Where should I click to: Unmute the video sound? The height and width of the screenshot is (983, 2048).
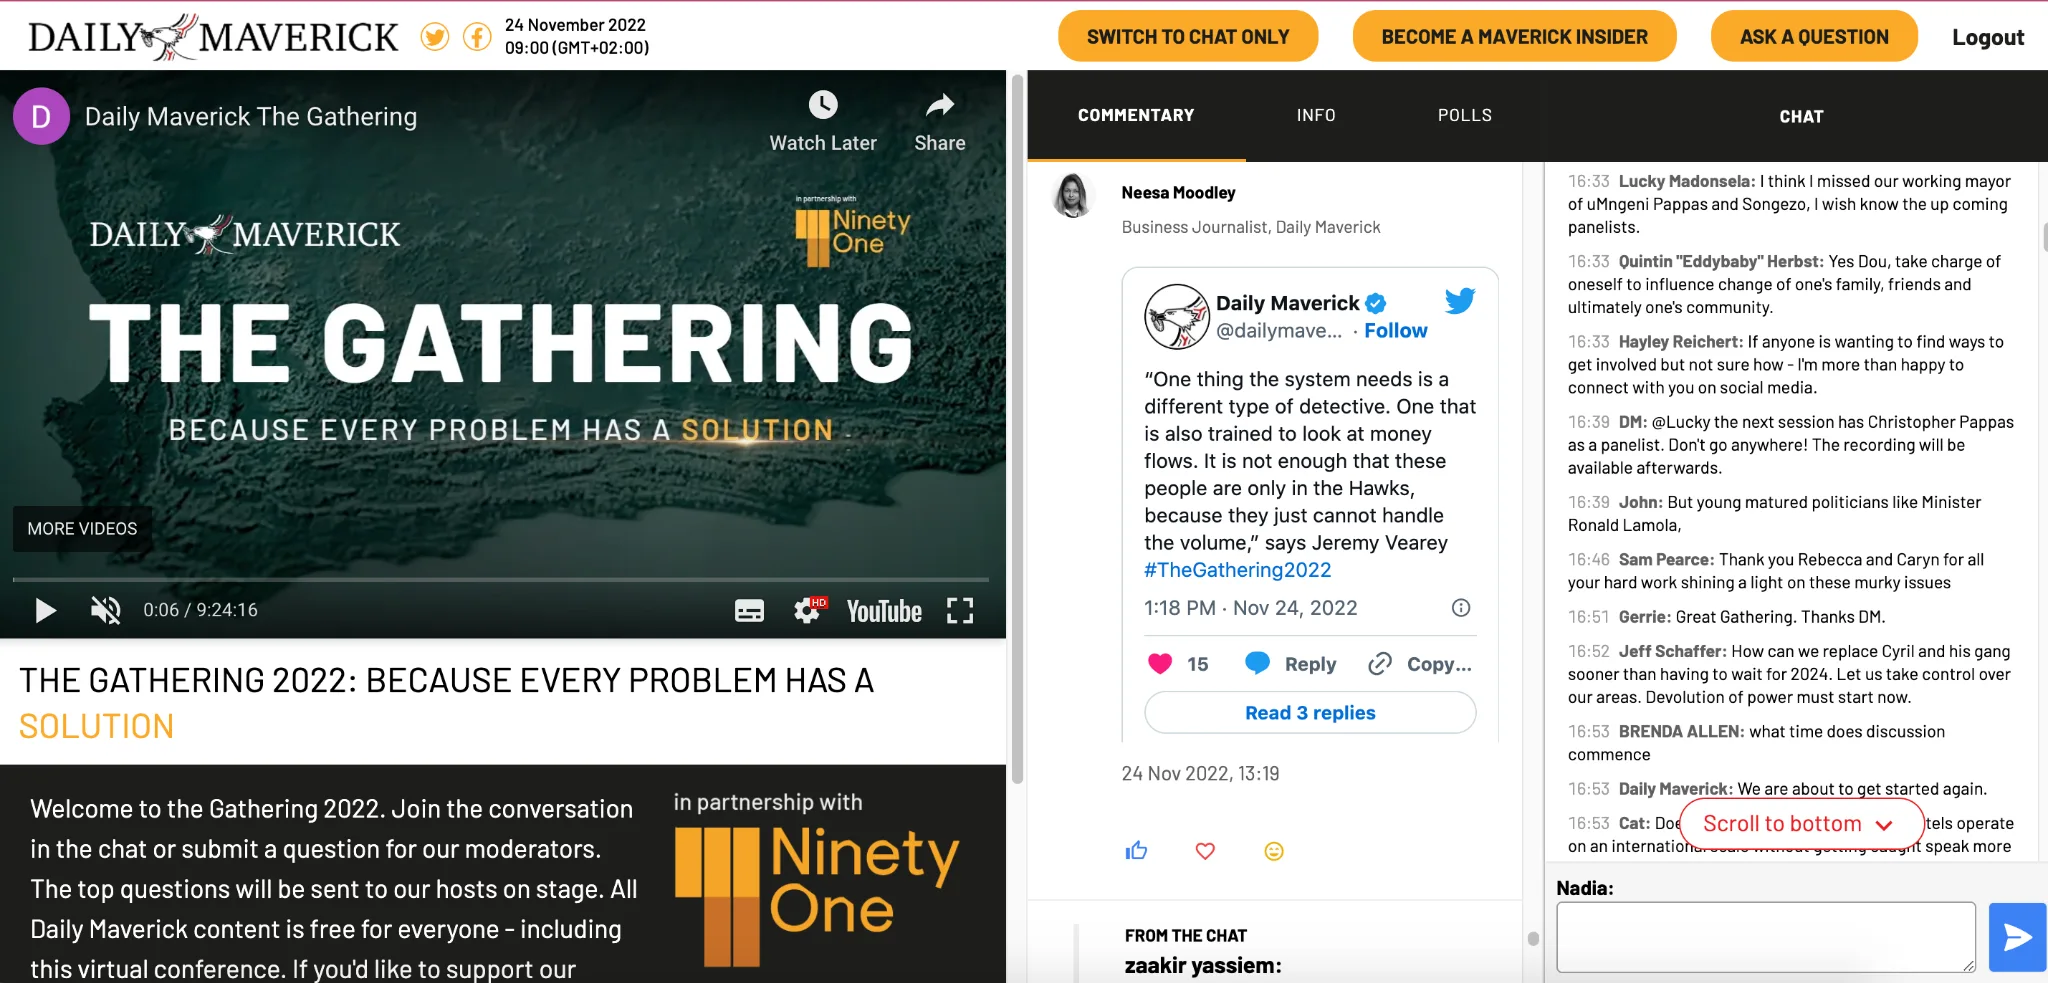click(105, 610)
